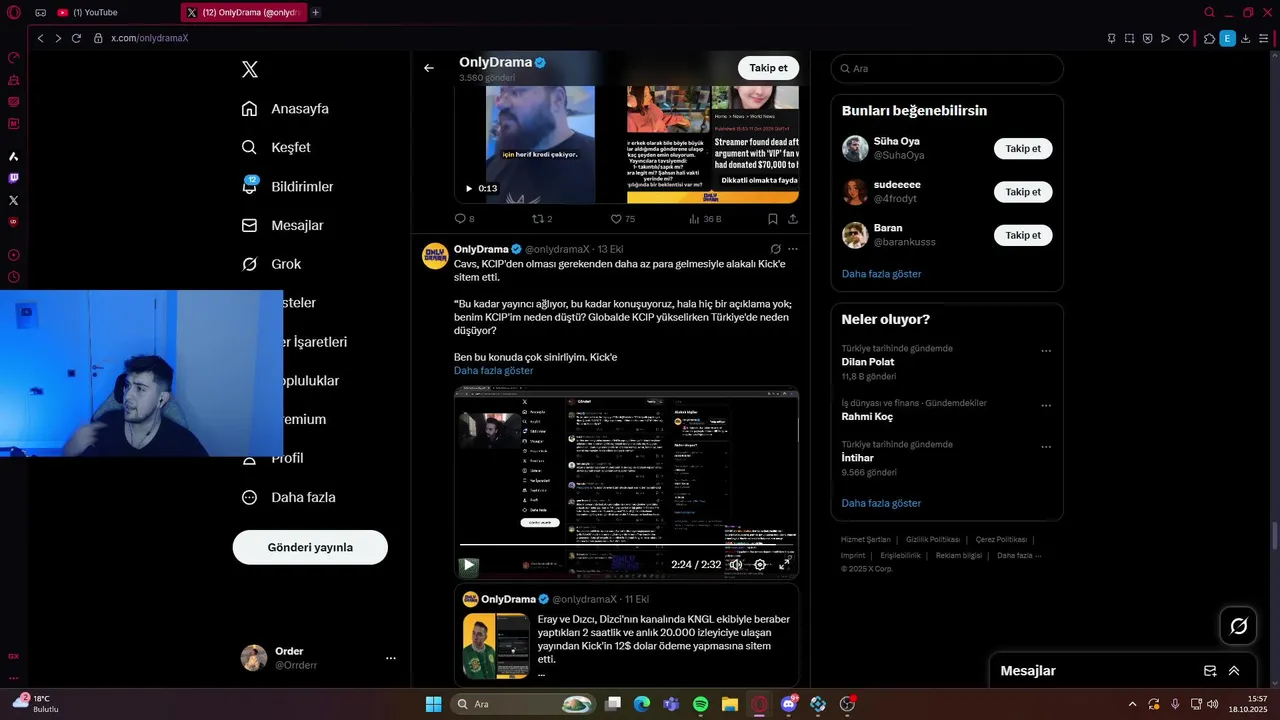The width and height of the screenshot is (1280, 720).
Task: Click Grok icon on Cavs post
Action: tap(775, 249)
